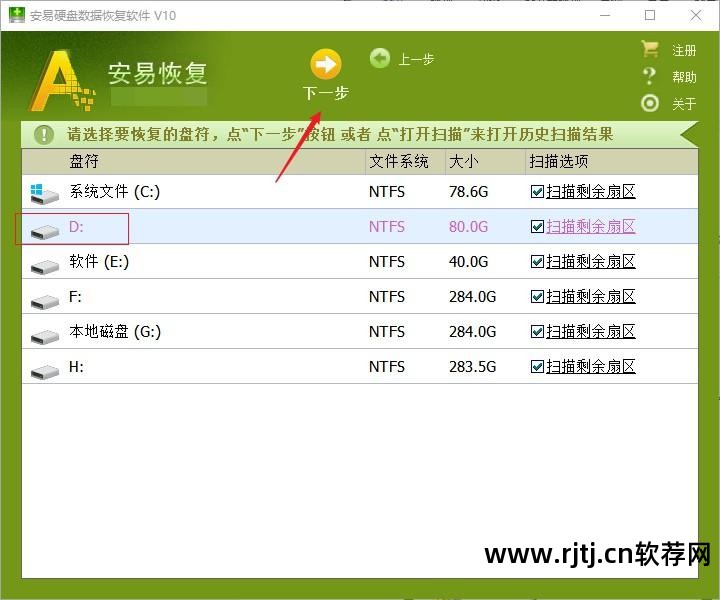Click the green exclamation info icon
720x600 pixels.
point(44,135)
